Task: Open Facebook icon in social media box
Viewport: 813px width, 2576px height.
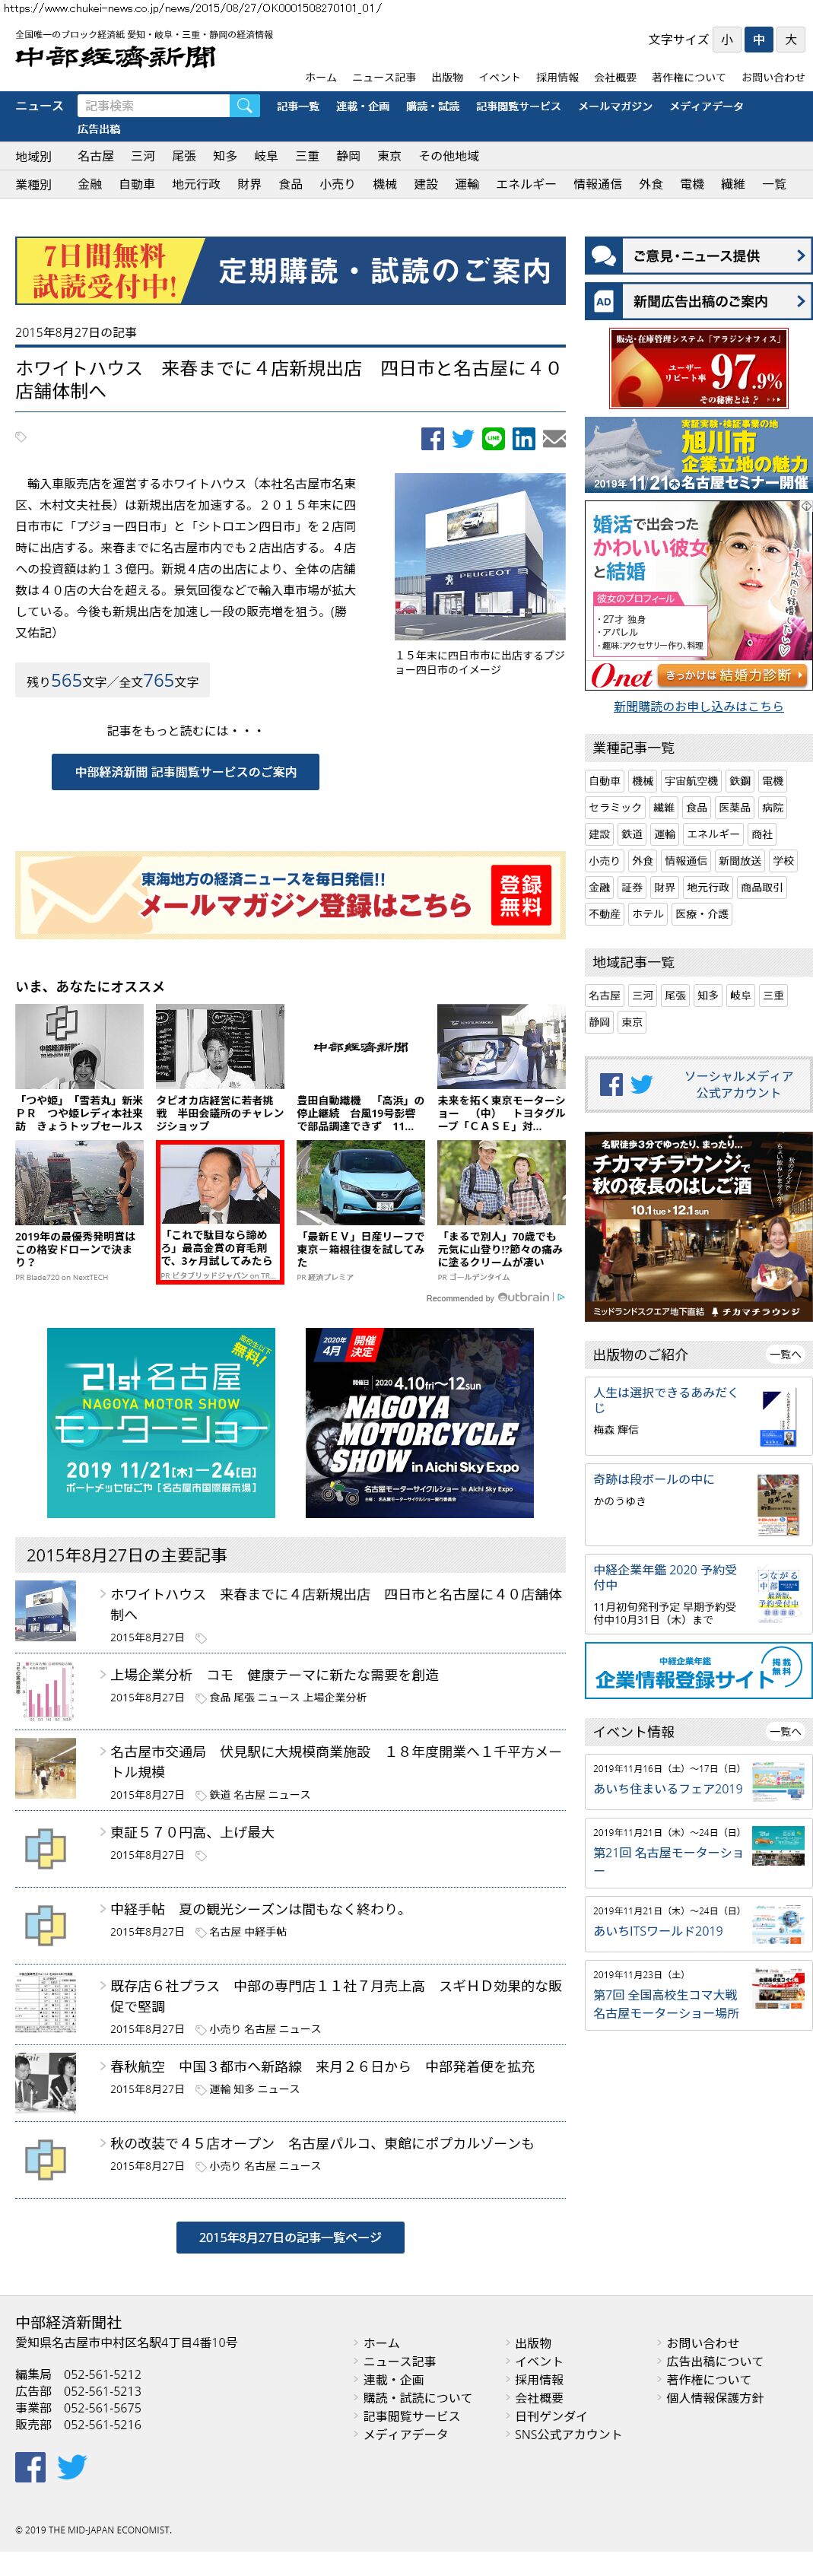Action: pos(611,1084)
